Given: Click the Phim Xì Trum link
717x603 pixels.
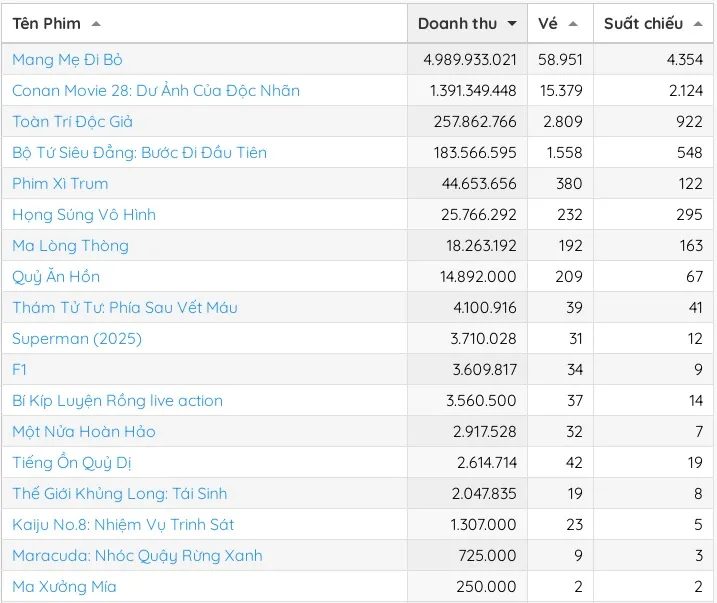Looking at the screenshot, I should click(x=60, y=184).
